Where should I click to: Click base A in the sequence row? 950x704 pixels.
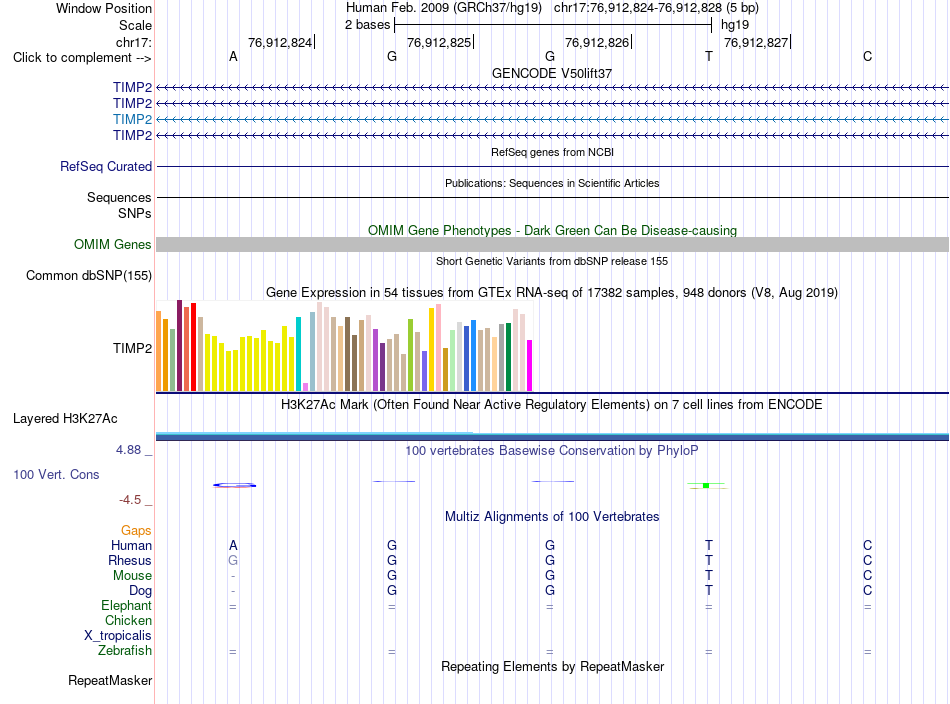pyautogui.click(x=233, y=56)
